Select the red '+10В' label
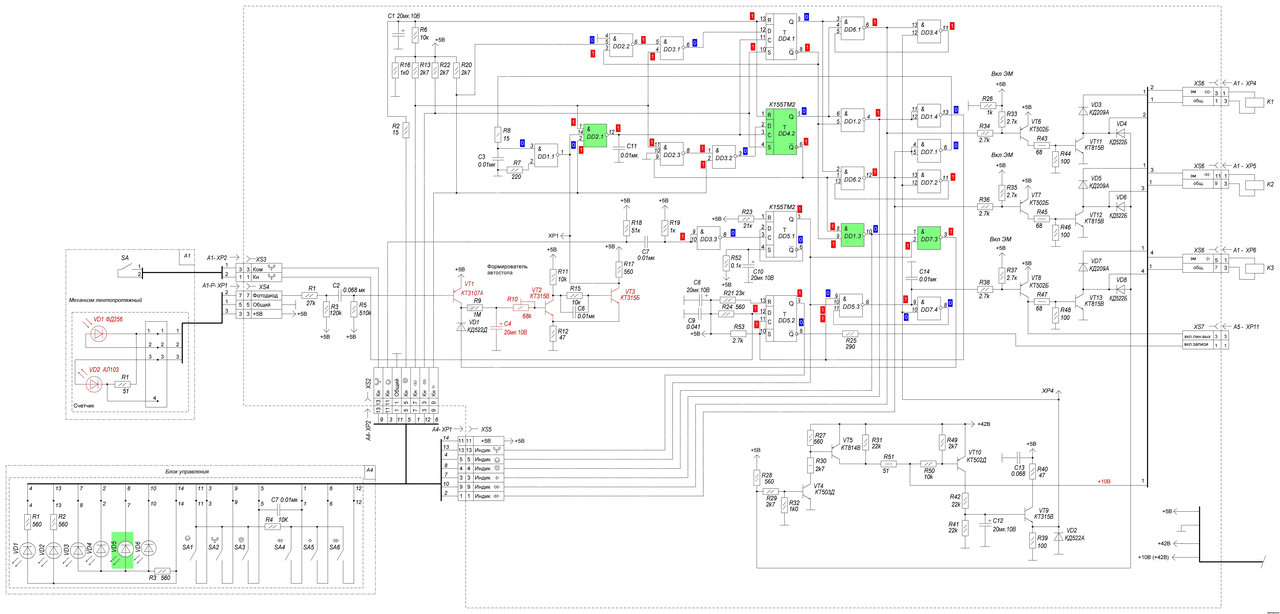The width and height of the screenshot is (1280, 614). click(x=1105, y=481)
